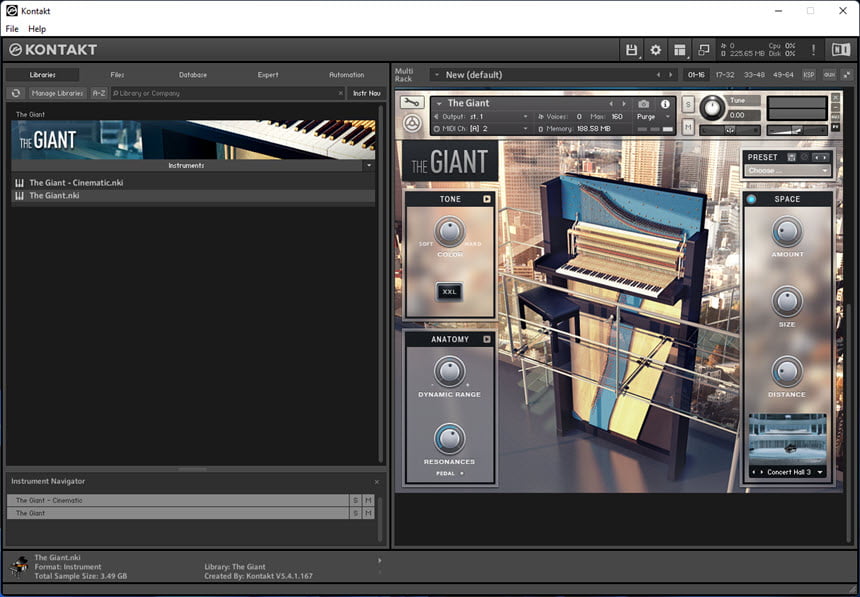Screen dimensions: 860x597
Task: Open MIDI Ch [A] 2 dropdown
Action: 482,128
